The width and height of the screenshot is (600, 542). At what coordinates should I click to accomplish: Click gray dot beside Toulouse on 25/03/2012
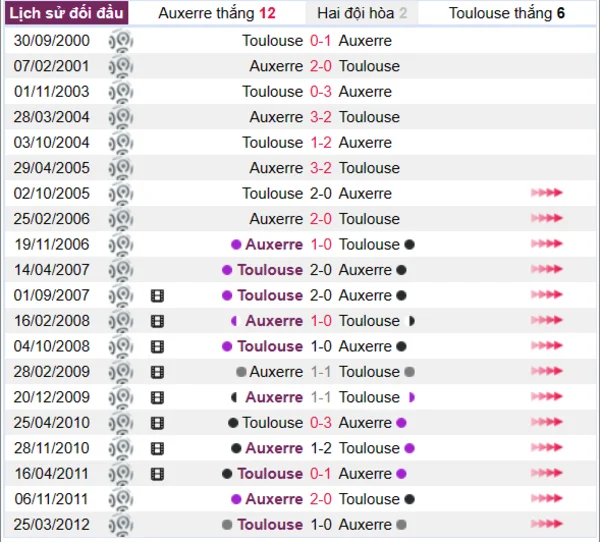pyautogui.click(x=227, y=525)
